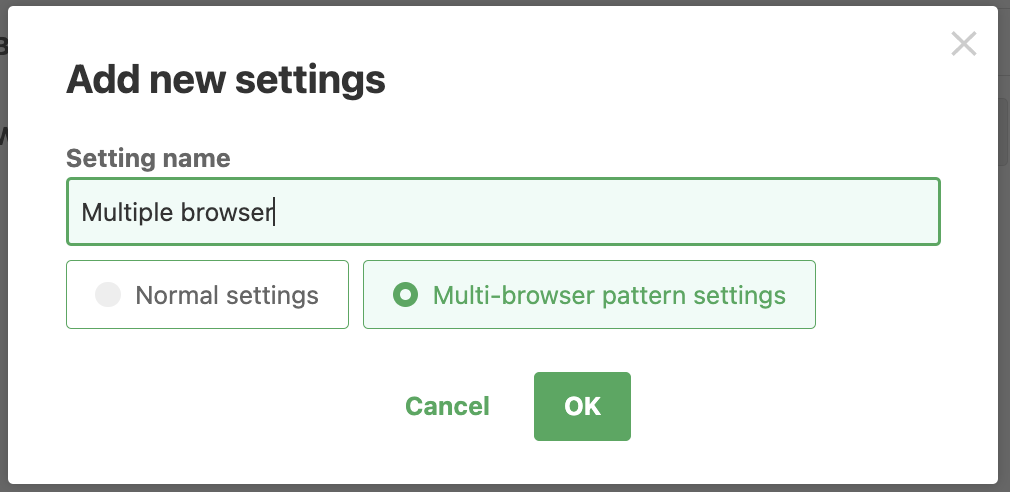Confirm new settings with OK
1010x492 pixels.
pyautogui.click(x=582, y=406)
